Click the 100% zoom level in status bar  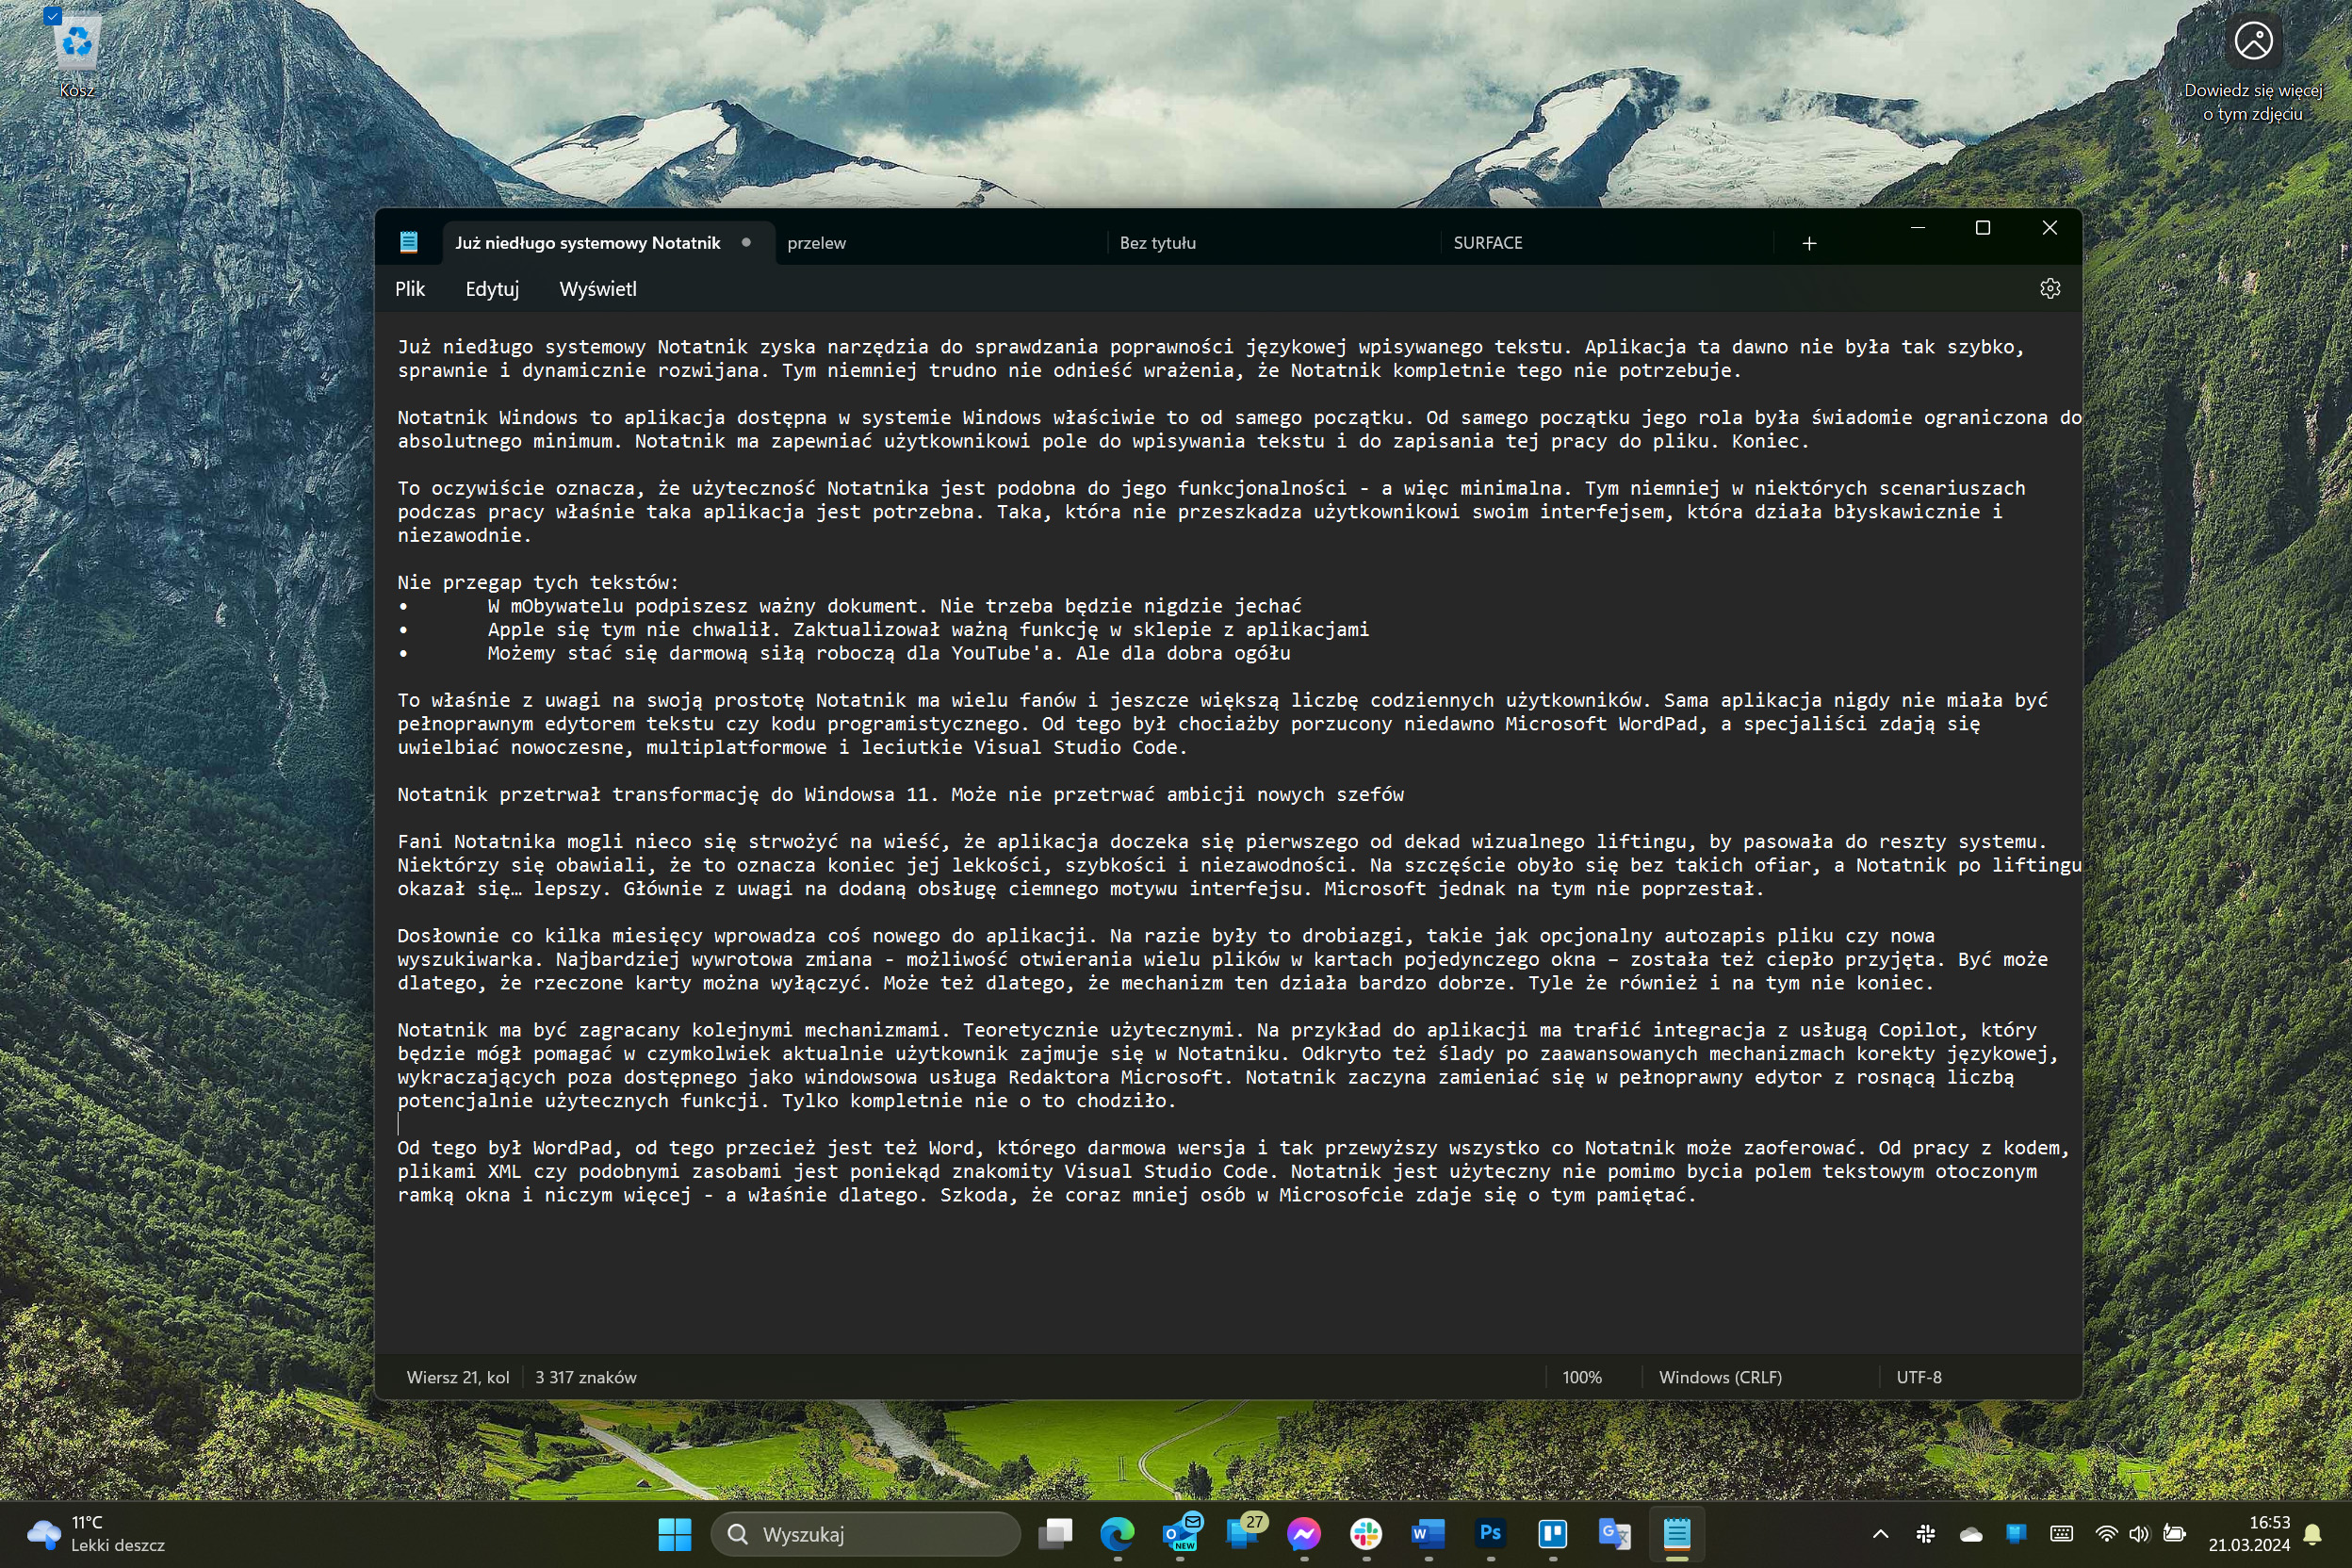pos(1582,1377)
